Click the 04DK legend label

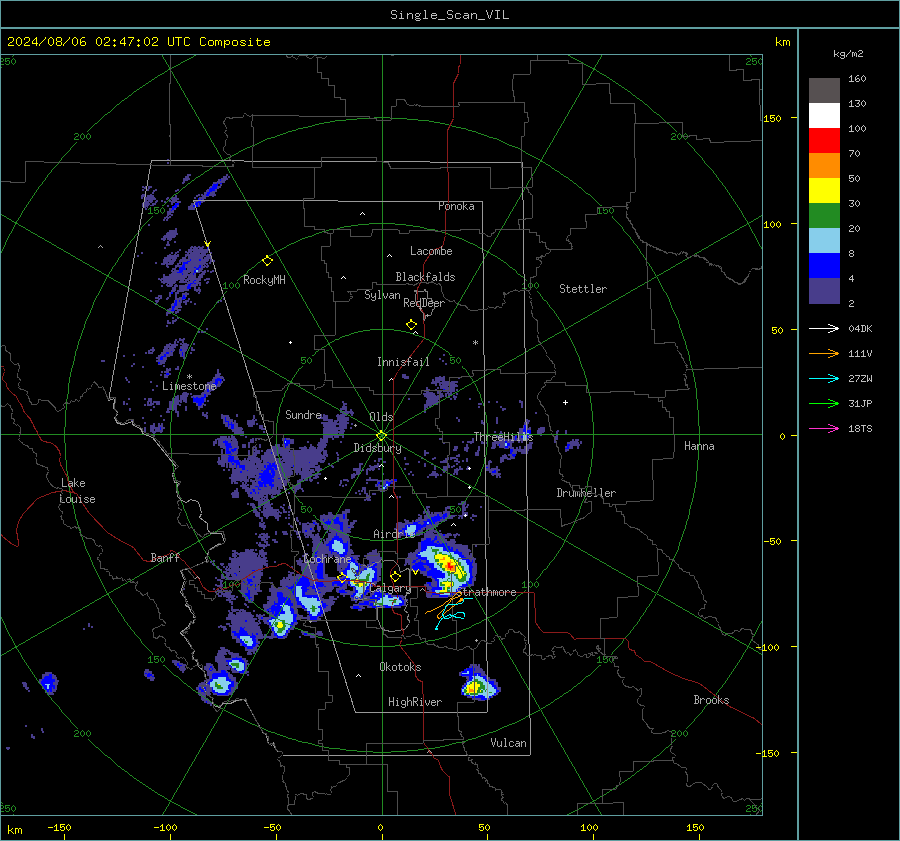click(x=860, y=328)
